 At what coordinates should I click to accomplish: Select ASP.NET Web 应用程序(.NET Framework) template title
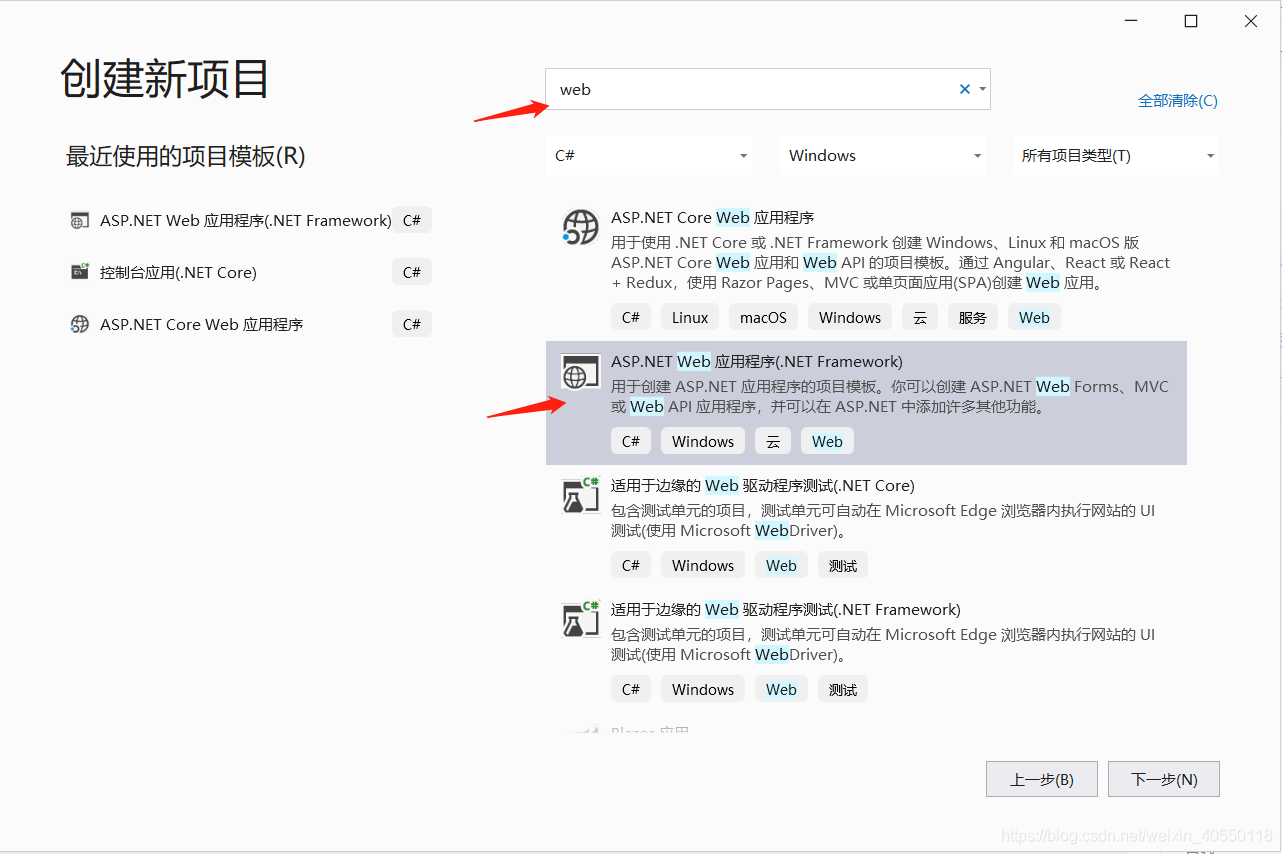(x=757, y=361)
